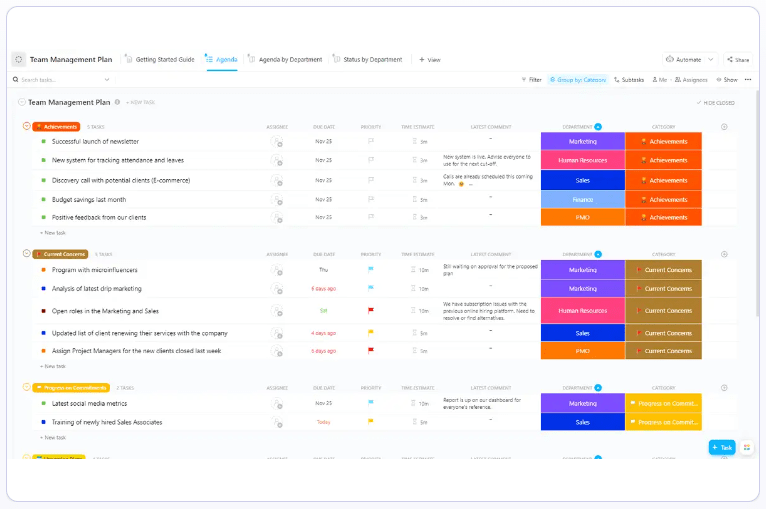The width and height of the screenshot is (766, 509).
Task: Open the Show options
Action: pos(727,80)
